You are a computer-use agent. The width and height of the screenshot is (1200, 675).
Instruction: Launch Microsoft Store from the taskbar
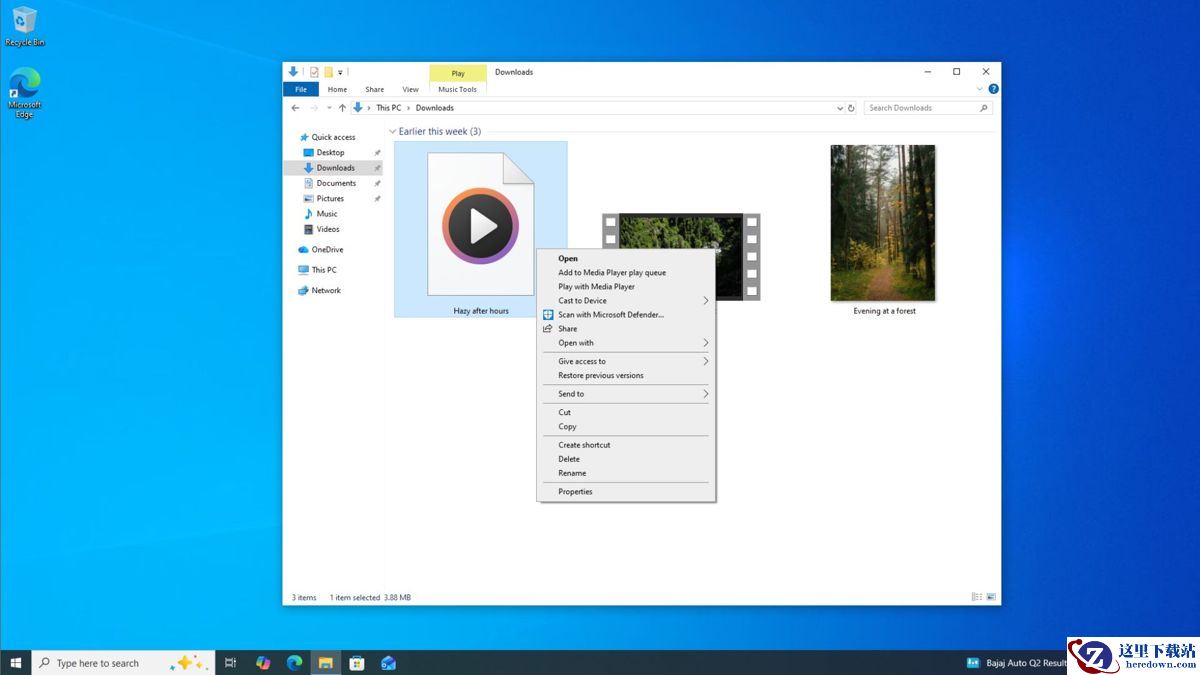pyautogui.click(x=357, y=663)
